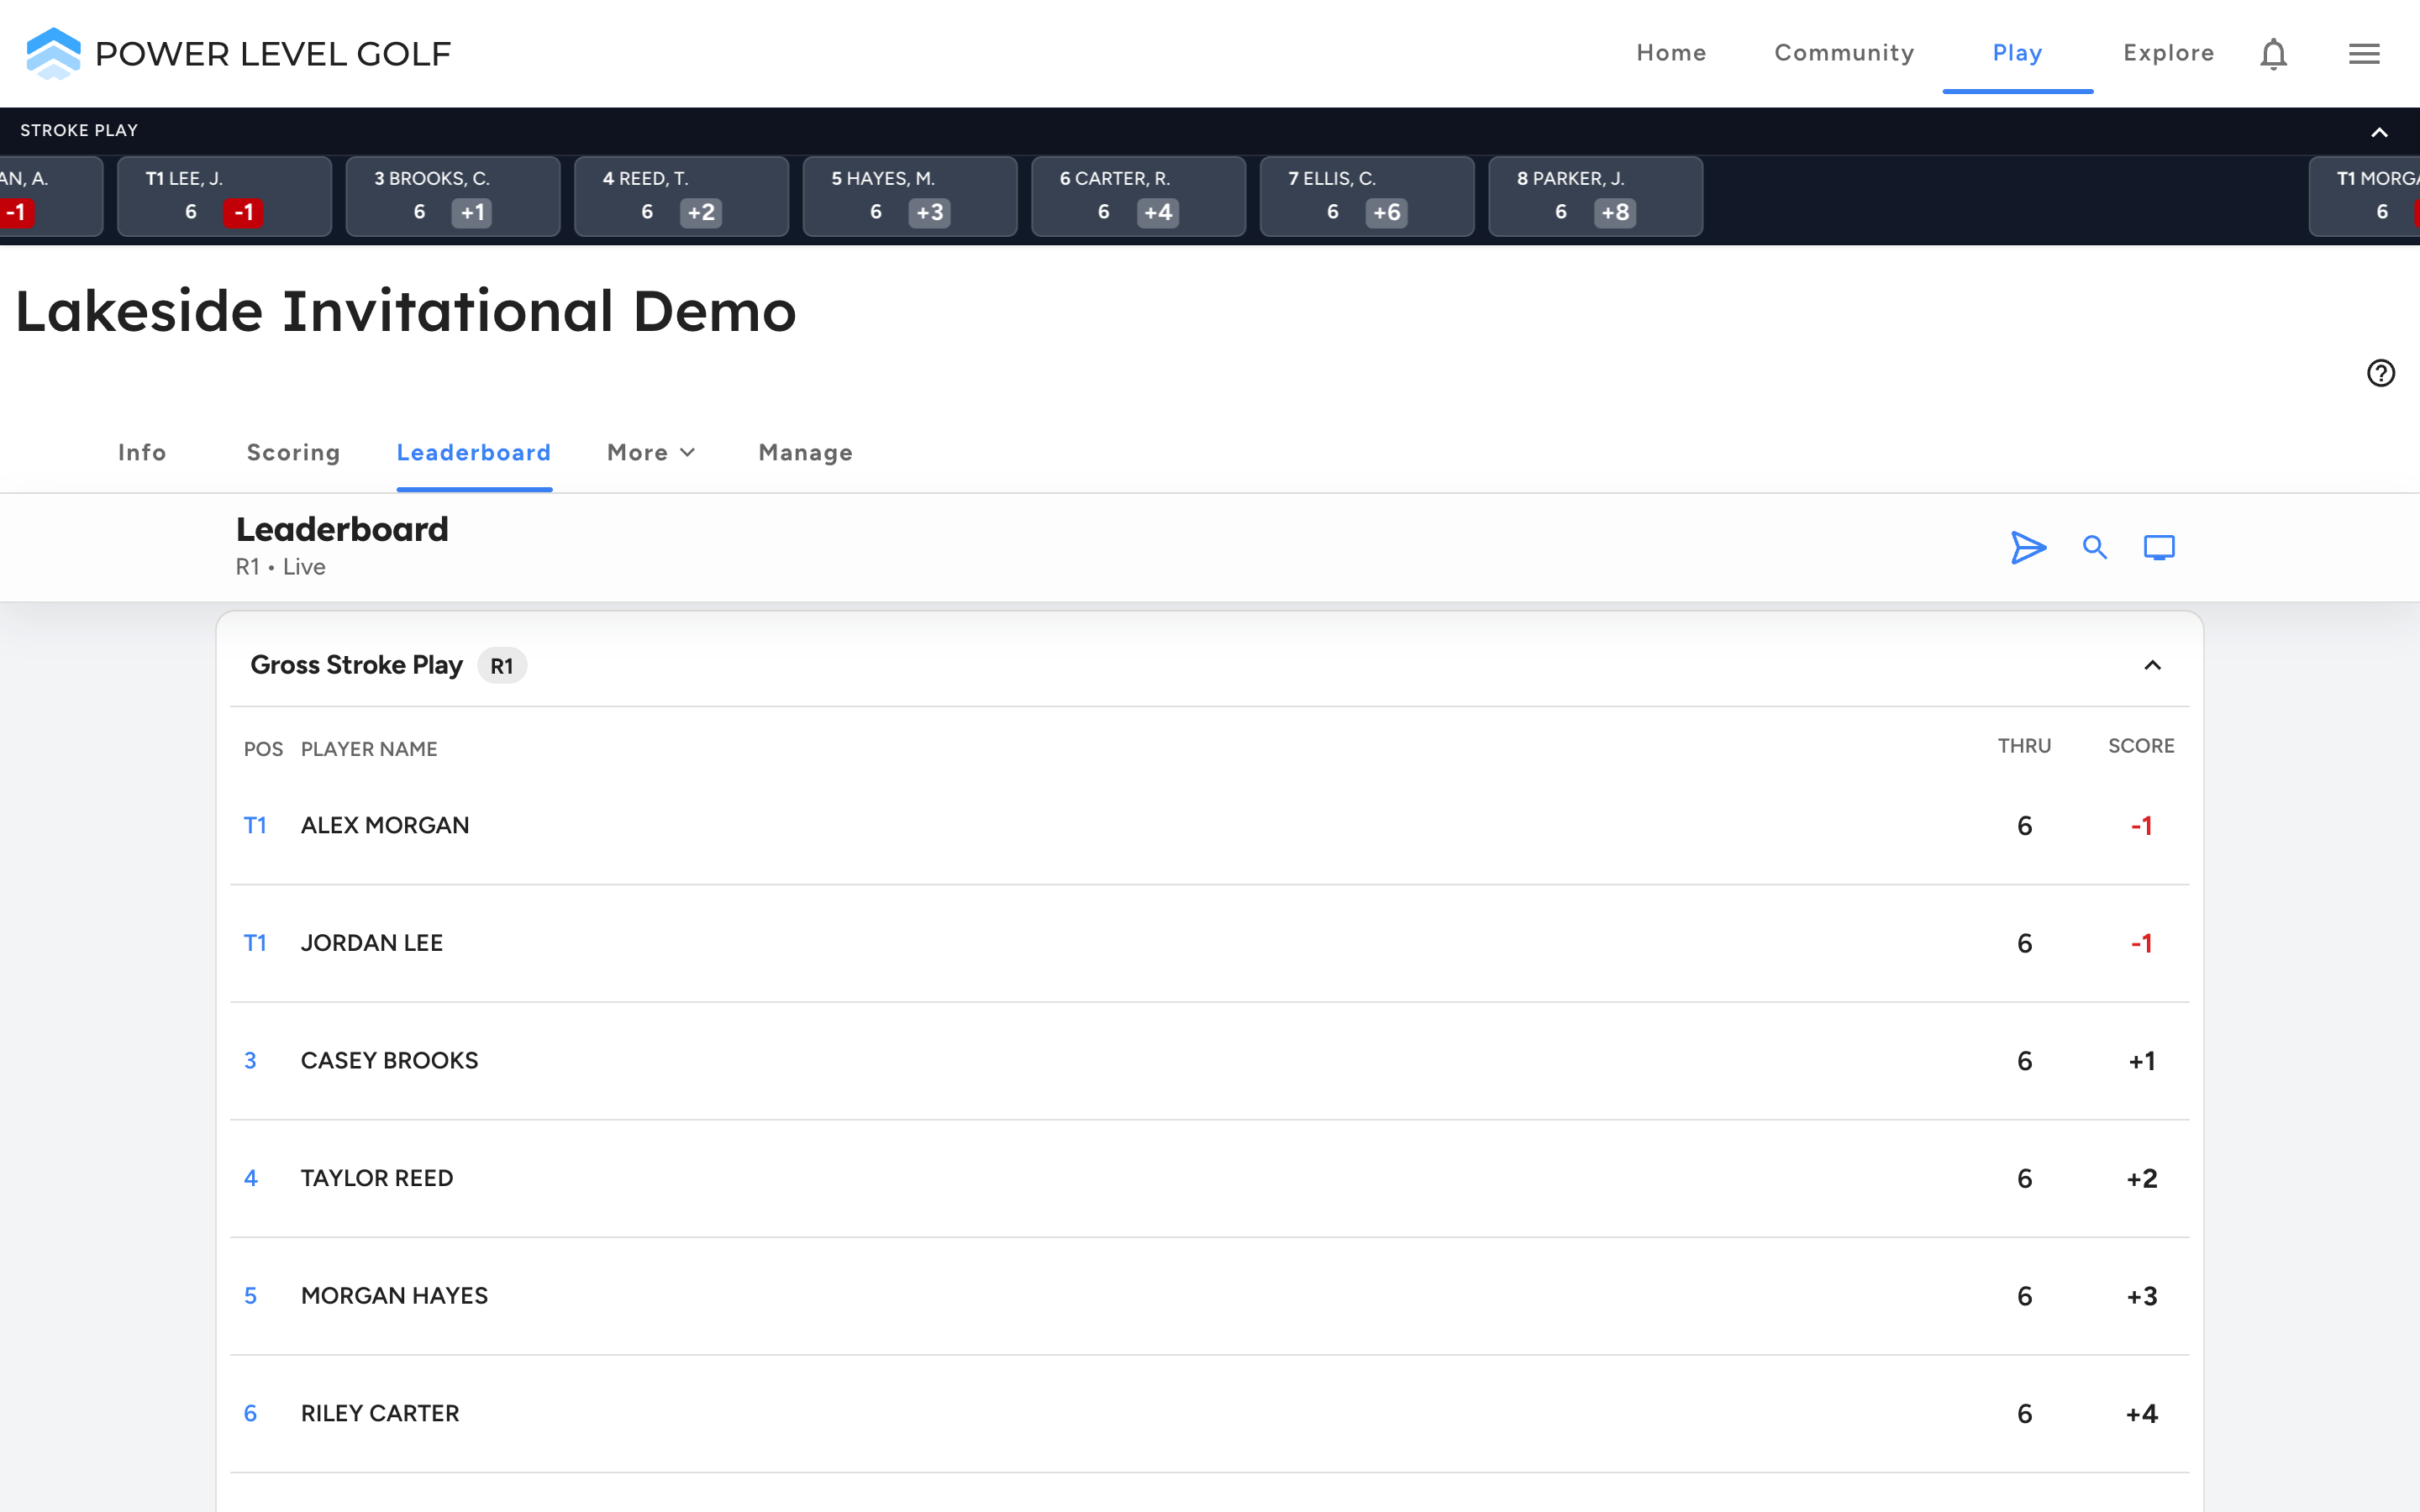2420x1512 pixels.
Task: Open the Manage tab
Action: point(805,453)
